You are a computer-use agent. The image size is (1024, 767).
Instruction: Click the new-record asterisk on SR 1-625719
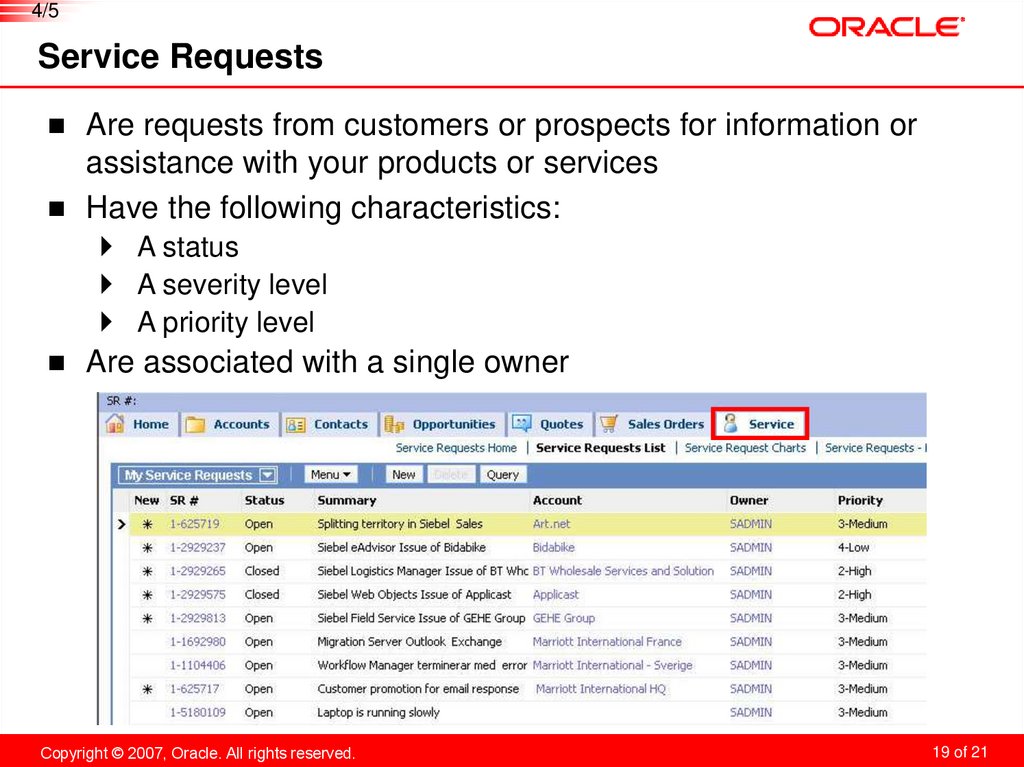pos(146,523)
